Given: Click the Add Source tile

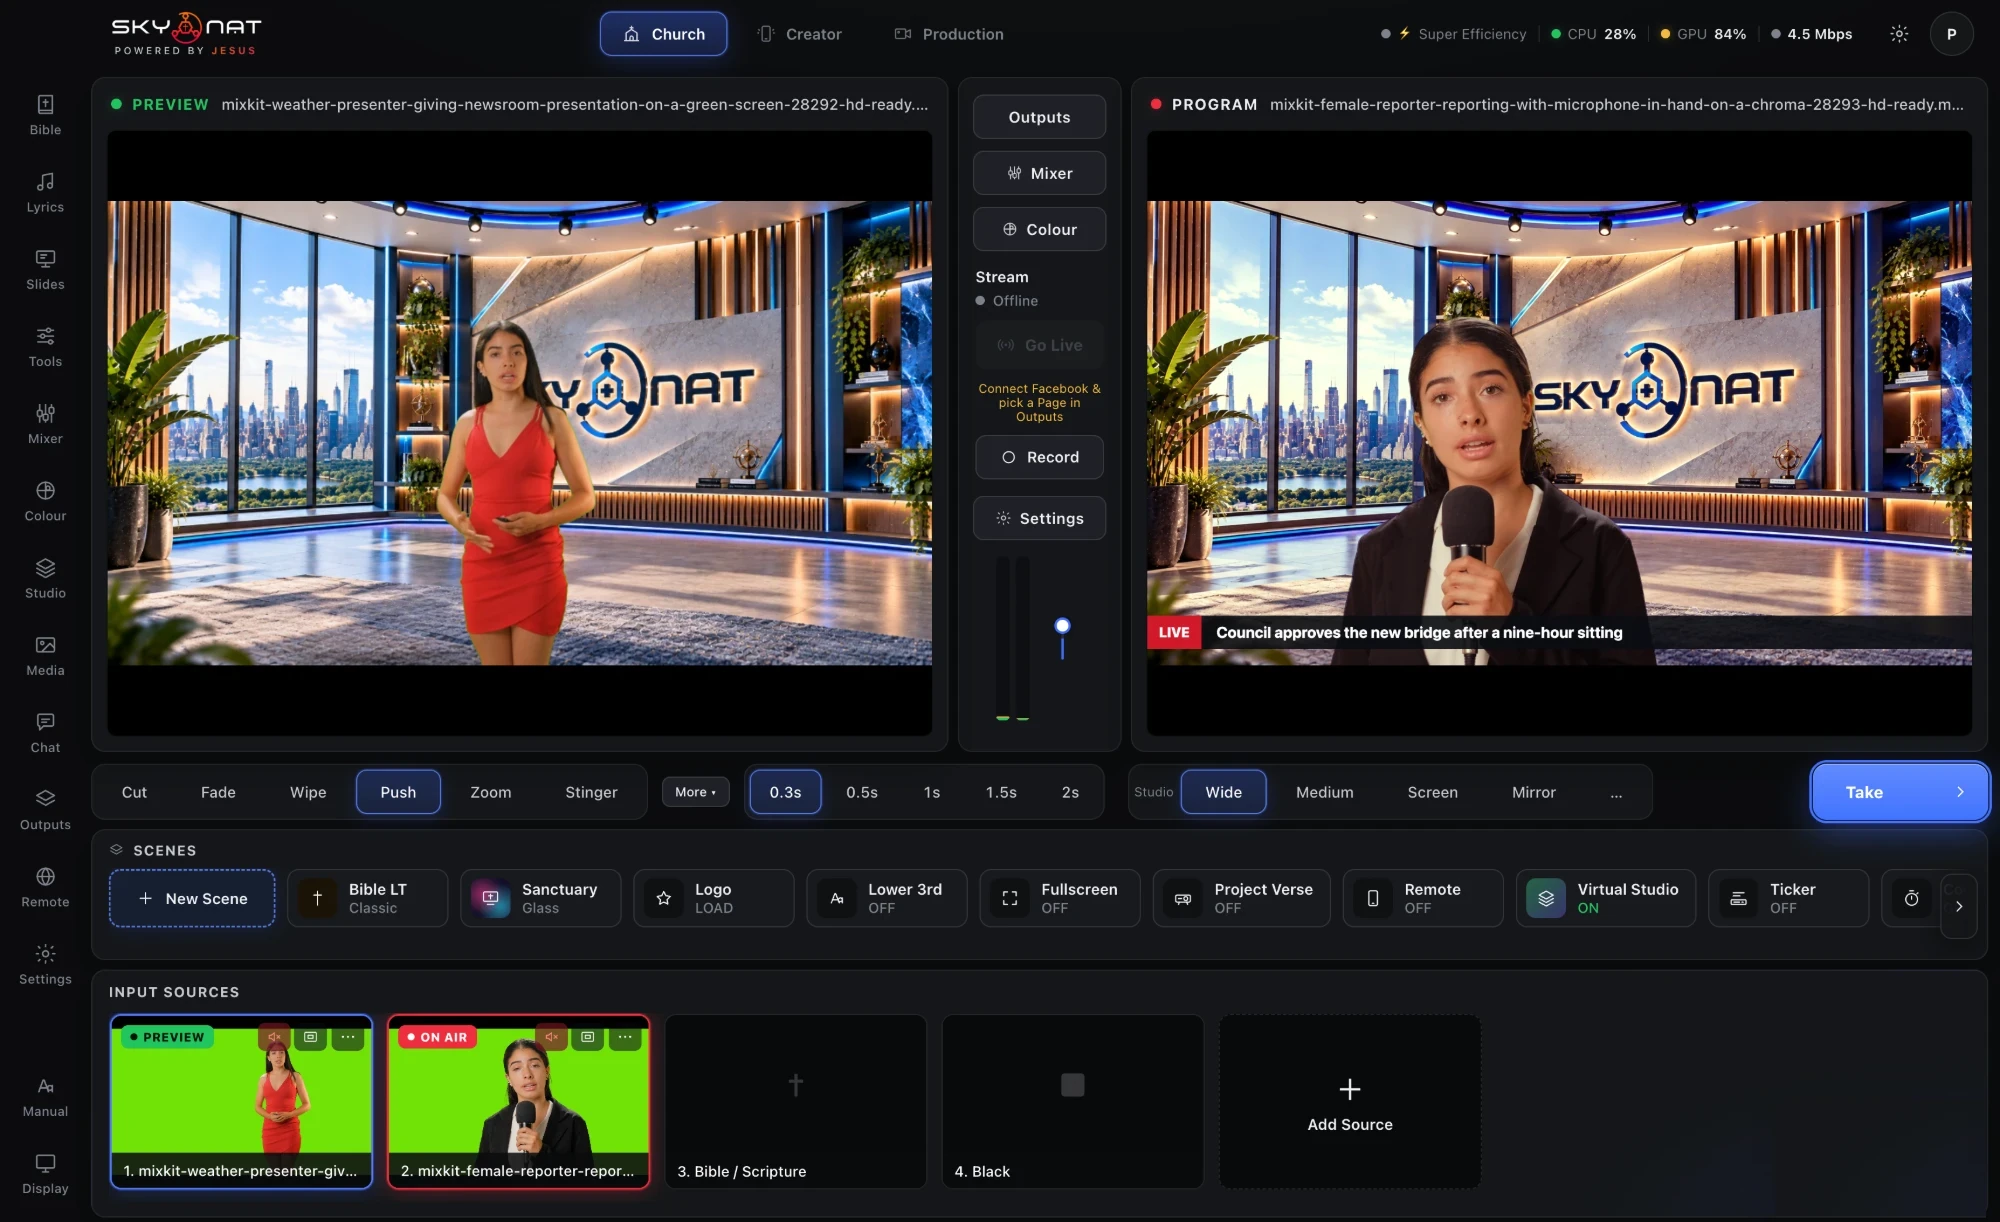Looking at the screenshot, I should point(1350,1102).
